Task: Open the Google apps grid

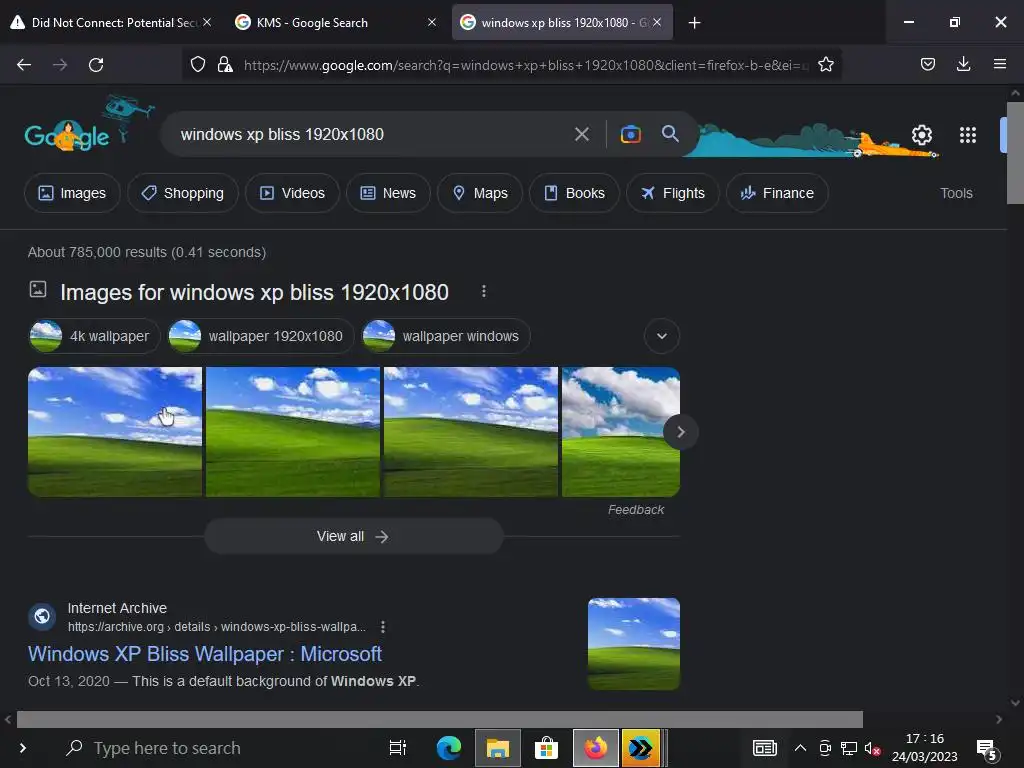Action: pos(968,135)
